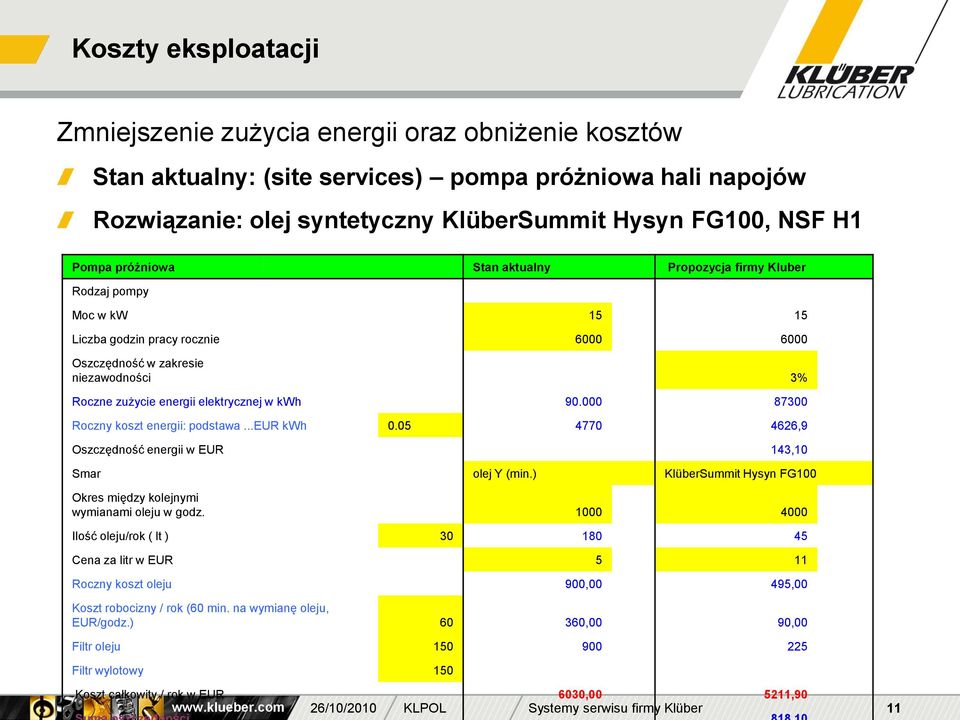Image resolution: width=960 pixels, height=720 pixels.
Task: Select the yellow labor rate cell 60
Action: click(x=420, y=615)
